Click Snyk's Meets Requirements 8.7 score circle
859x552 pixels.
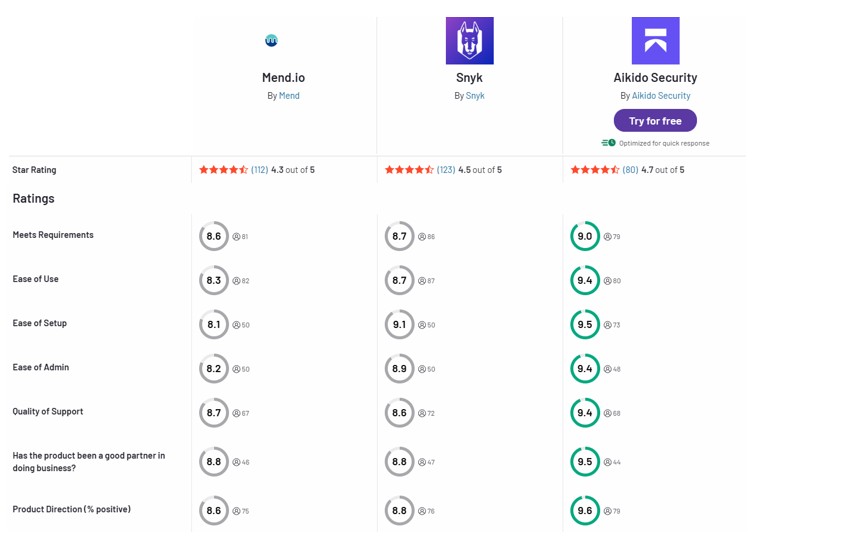[x=399, y=236]
